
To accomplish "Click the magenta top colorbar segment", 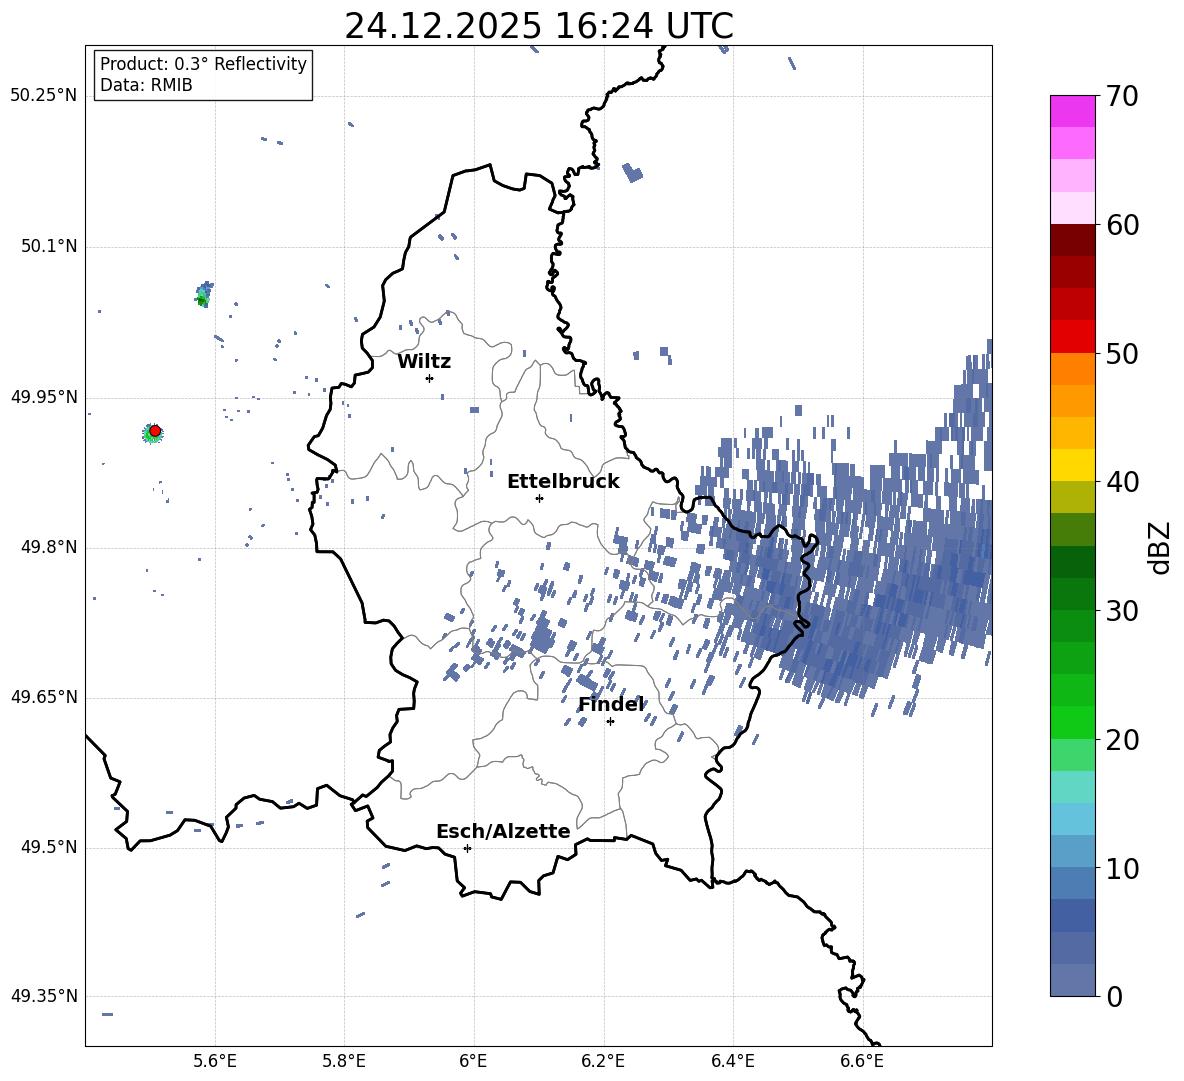I will [1073, 111].
